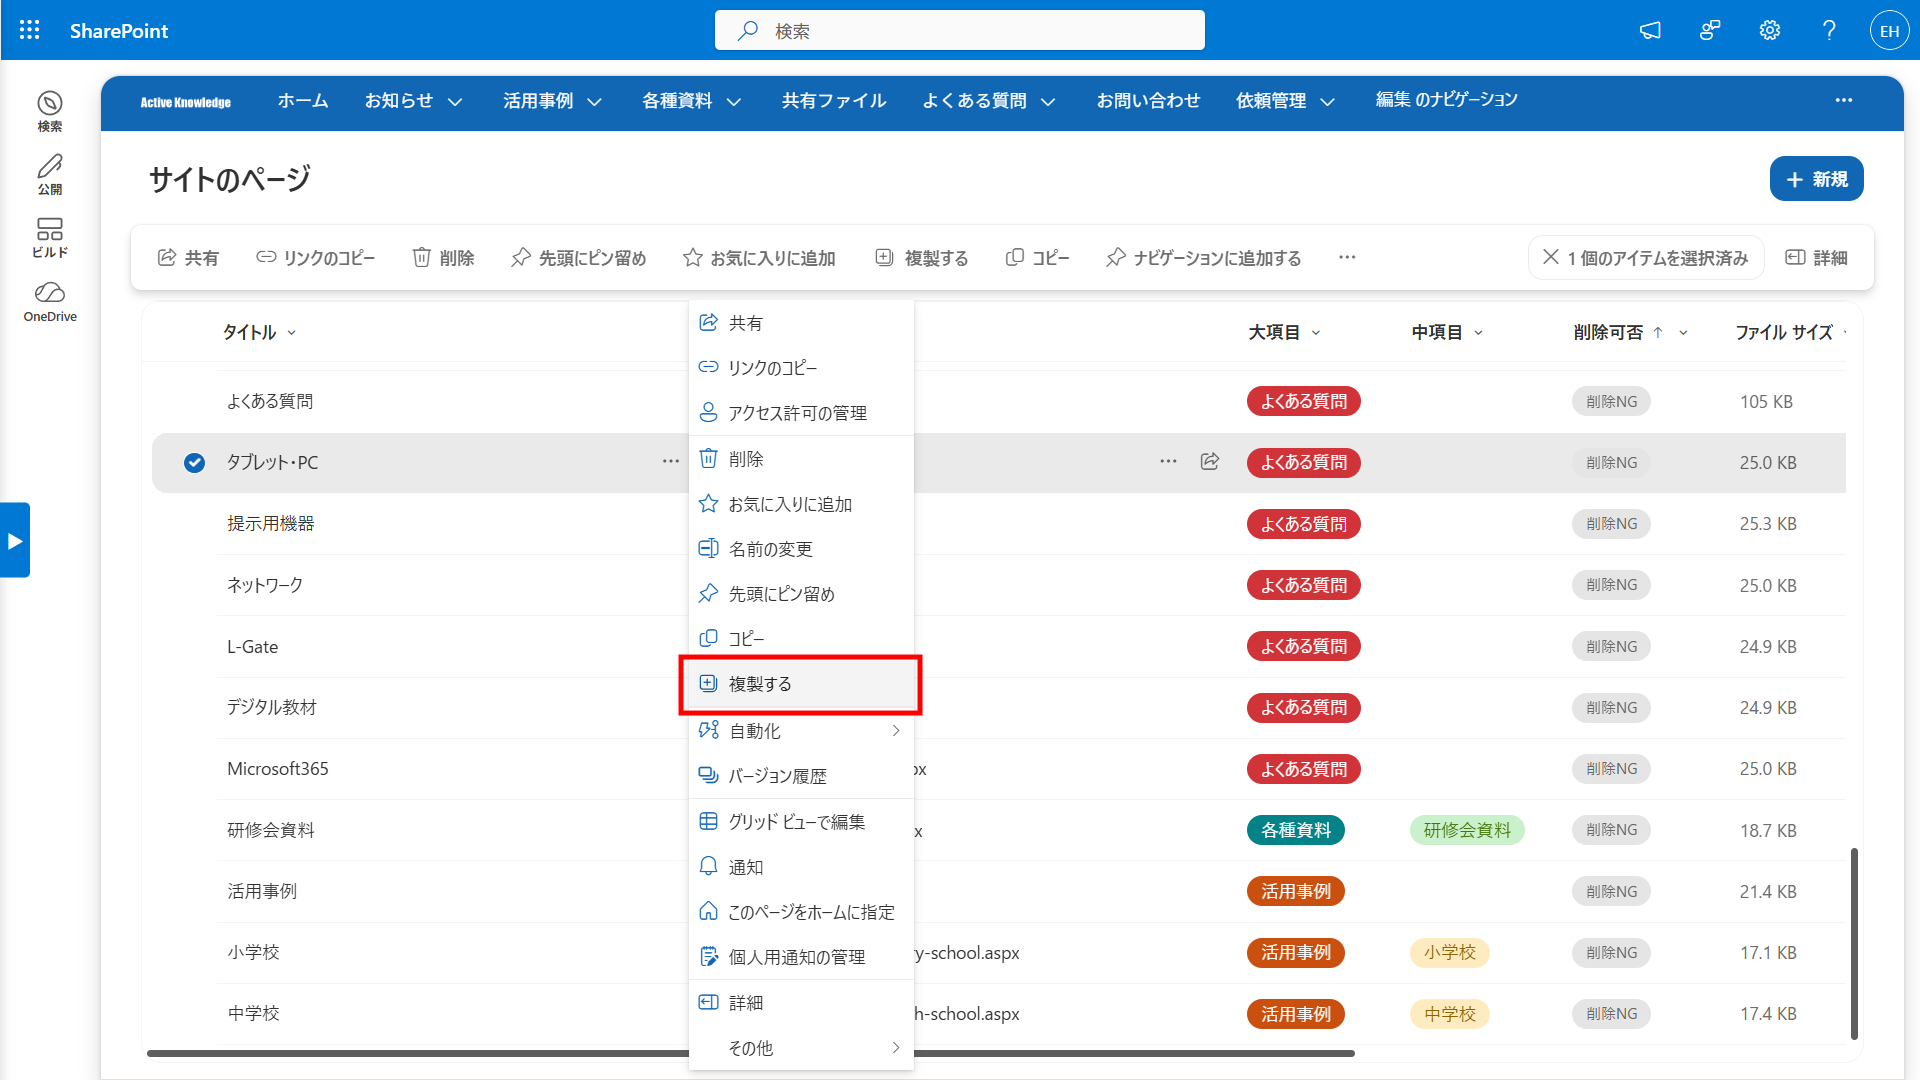Click the 公開 pencil icon in sidebar

pyautogui.click(x=50, y=174)
